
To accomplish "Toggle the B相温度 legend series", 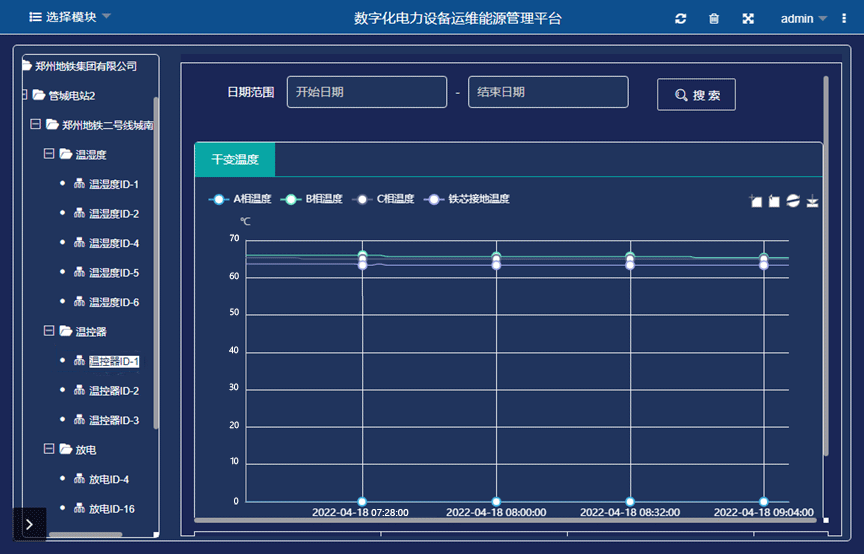I will click(312, 199).
